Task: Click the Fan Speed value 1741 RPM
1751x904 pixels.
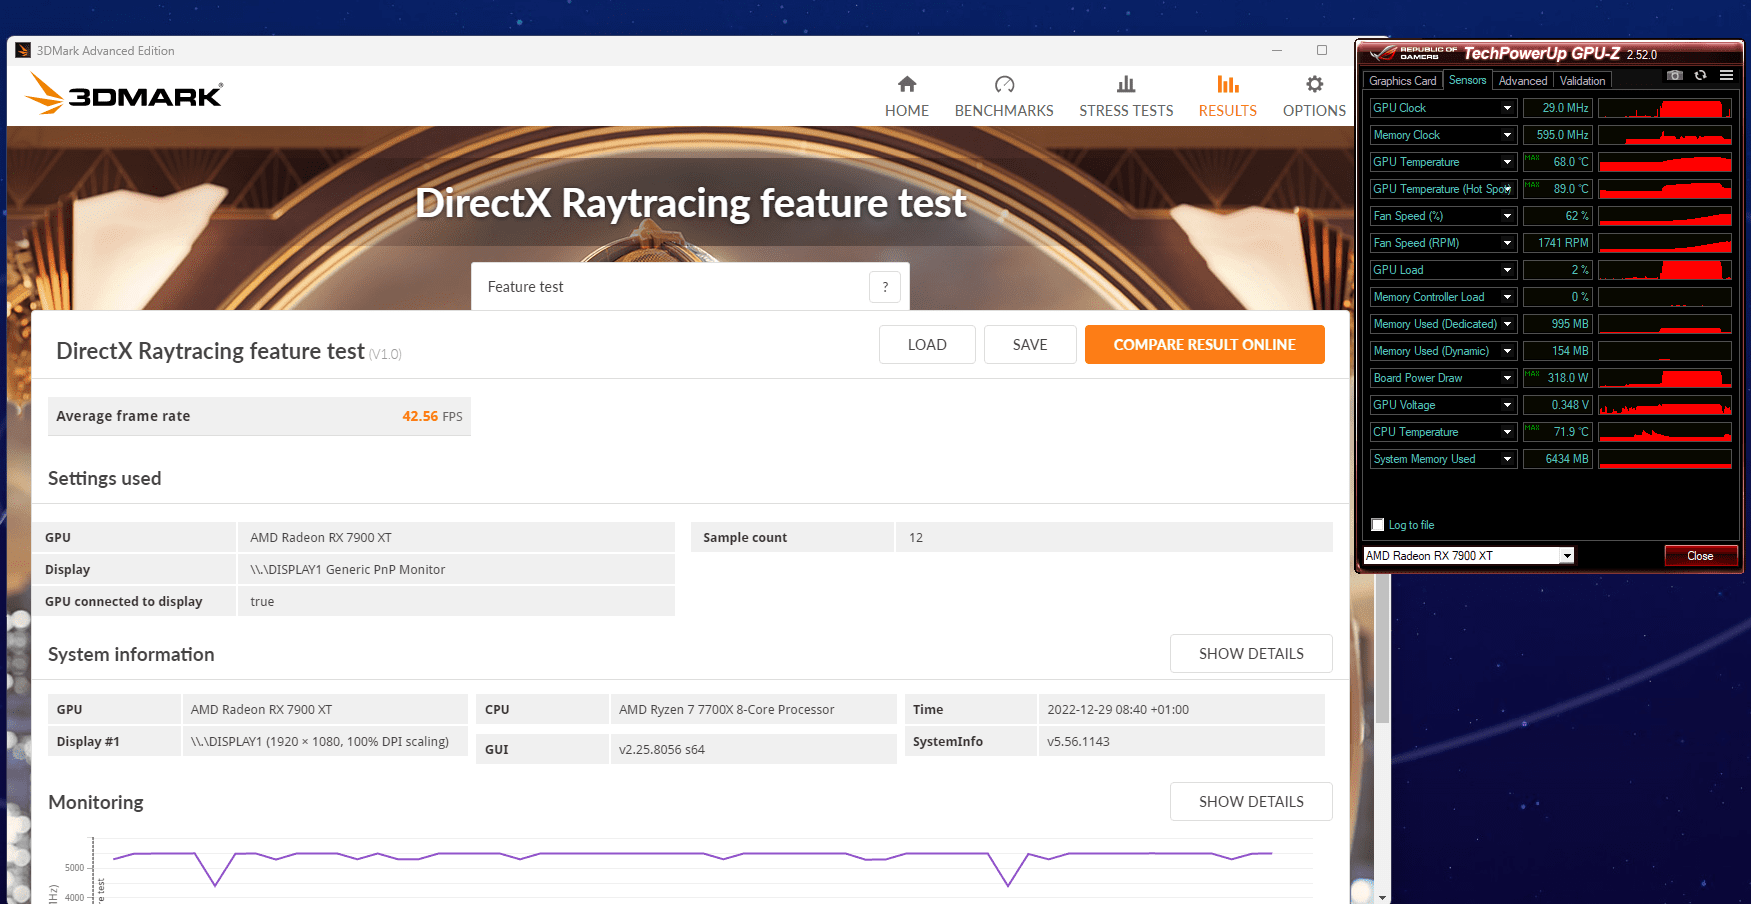Action: coord(1557,243)
